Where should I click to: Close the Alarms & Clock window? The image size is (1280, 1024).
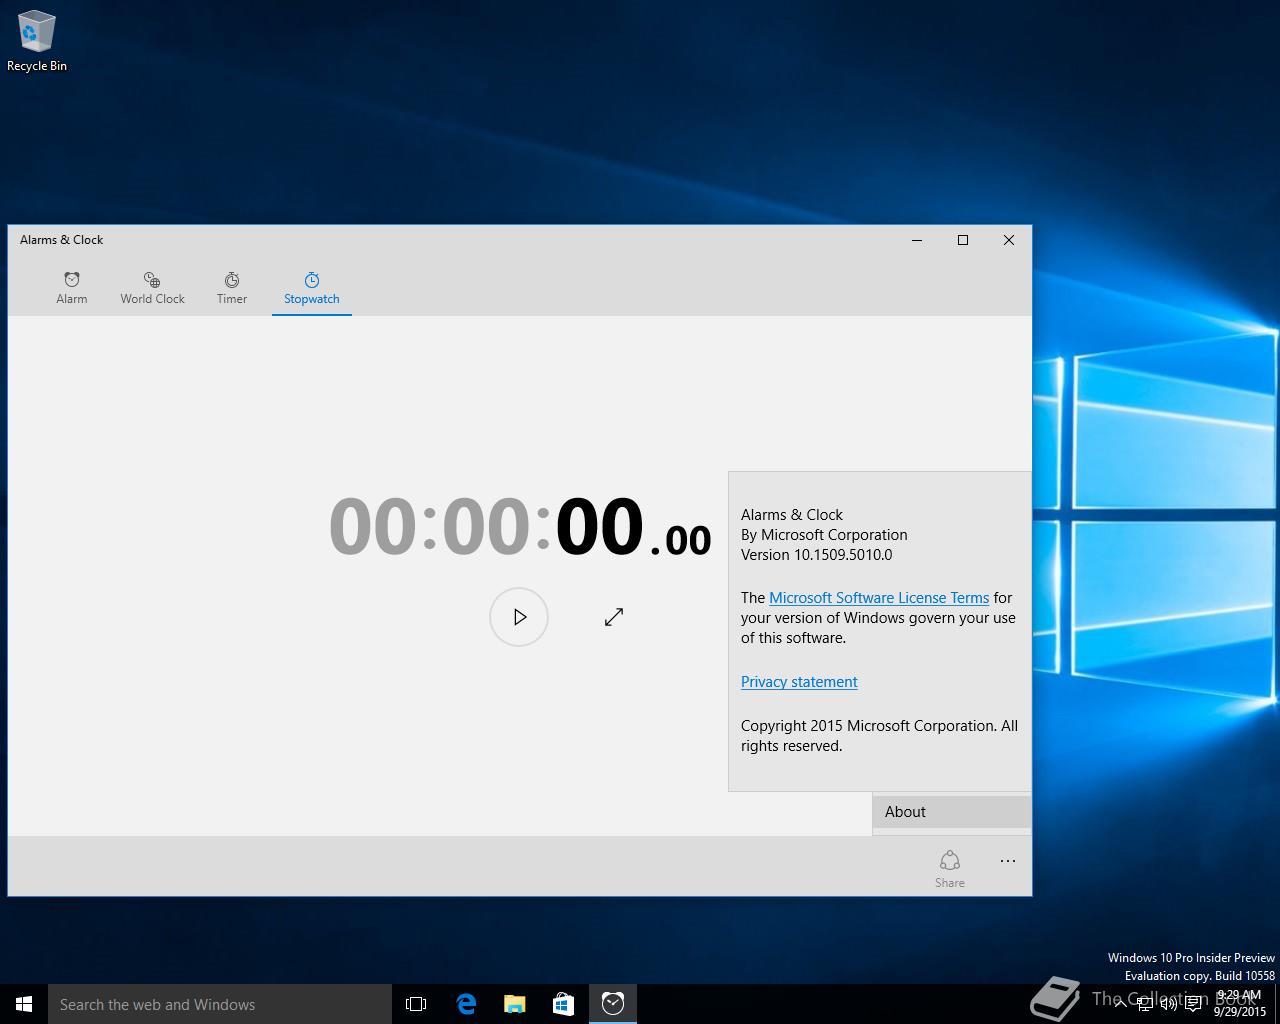click(1009, 240)
